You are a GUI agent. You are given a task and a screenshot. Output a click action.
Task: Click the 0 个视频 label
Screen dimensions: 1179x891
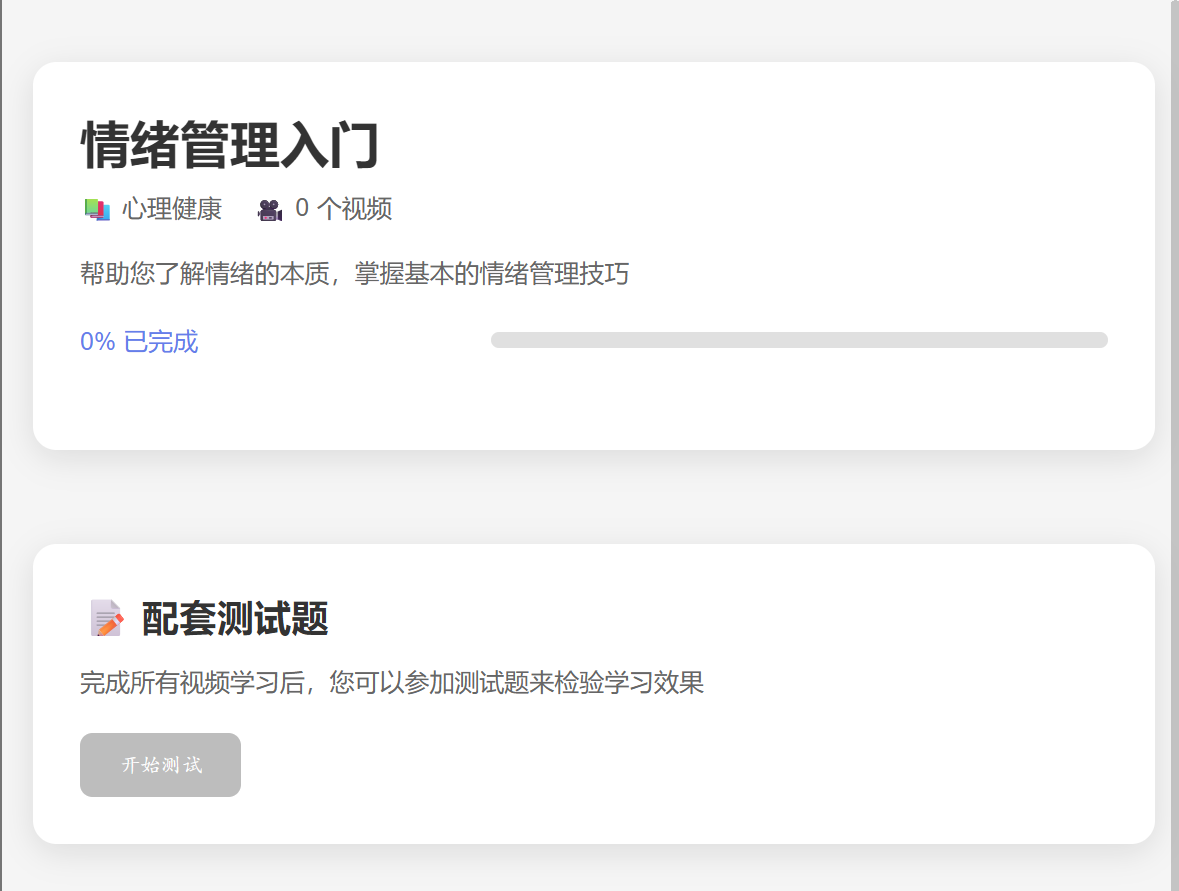[x=344, y=209]
